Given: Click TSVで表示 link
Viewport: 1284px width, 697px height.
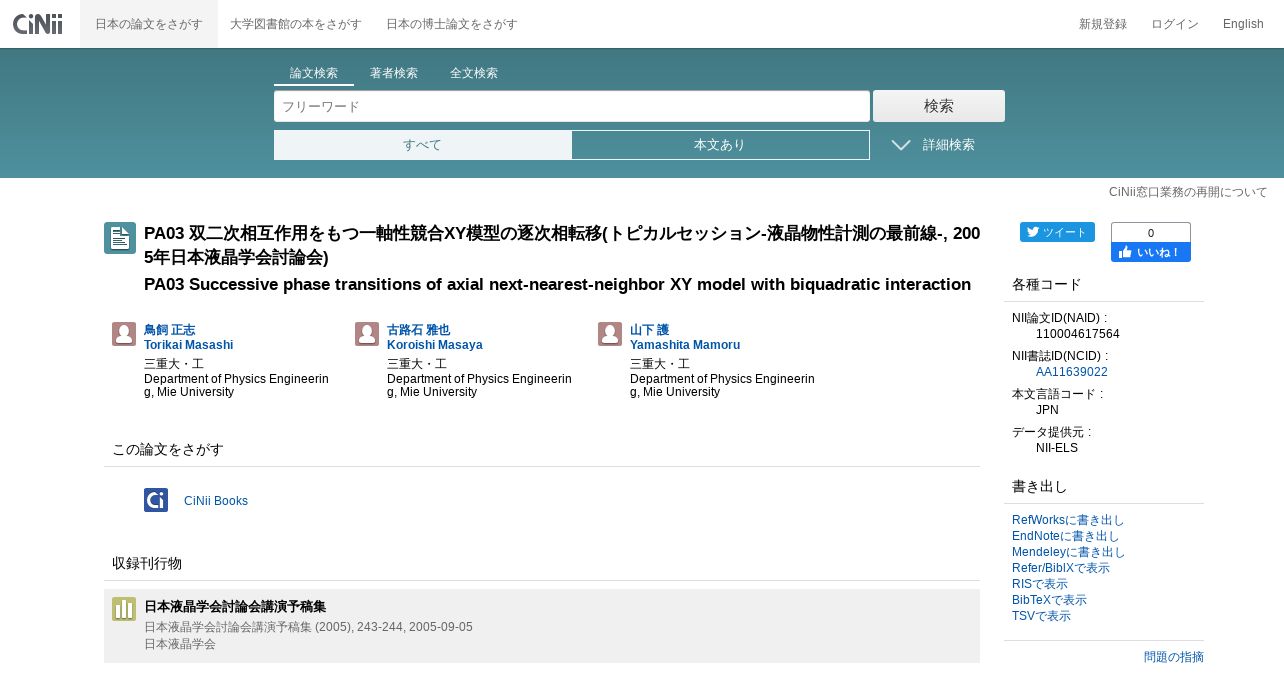Looking at the screenshot, I should tap(1041, 616).
